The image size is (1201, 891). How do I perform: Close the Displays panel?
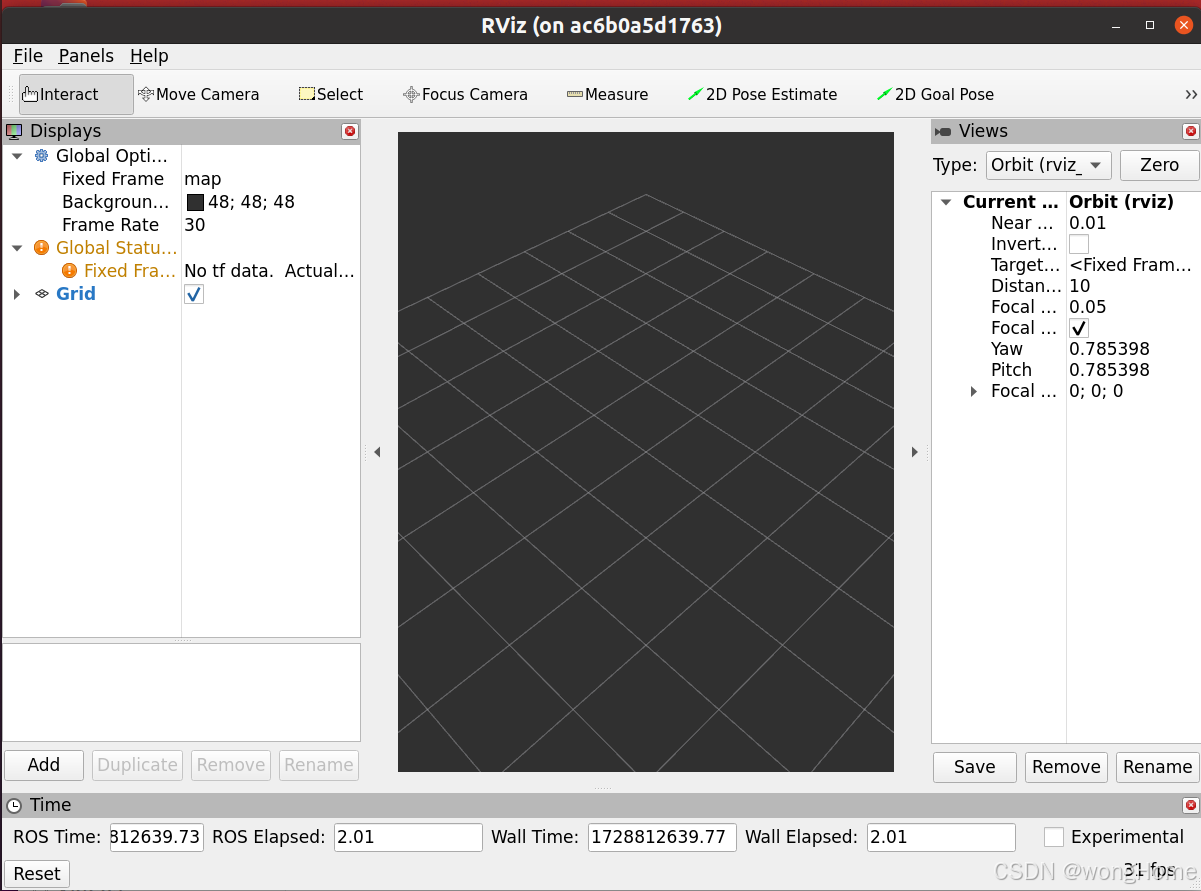coord(349,131)
